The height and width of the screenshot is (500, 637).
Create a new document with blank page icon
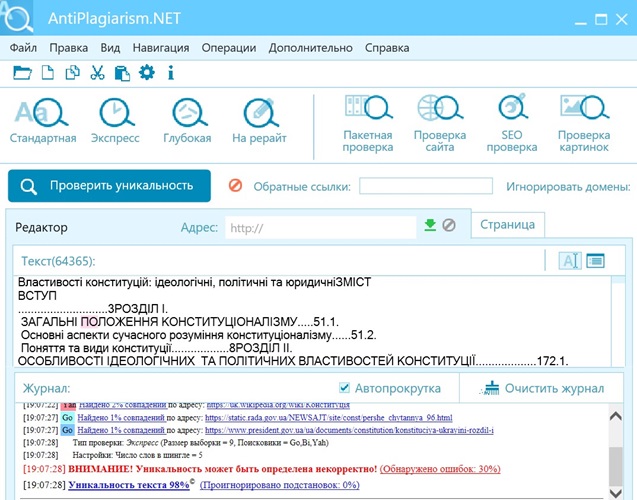click(48, 73)
